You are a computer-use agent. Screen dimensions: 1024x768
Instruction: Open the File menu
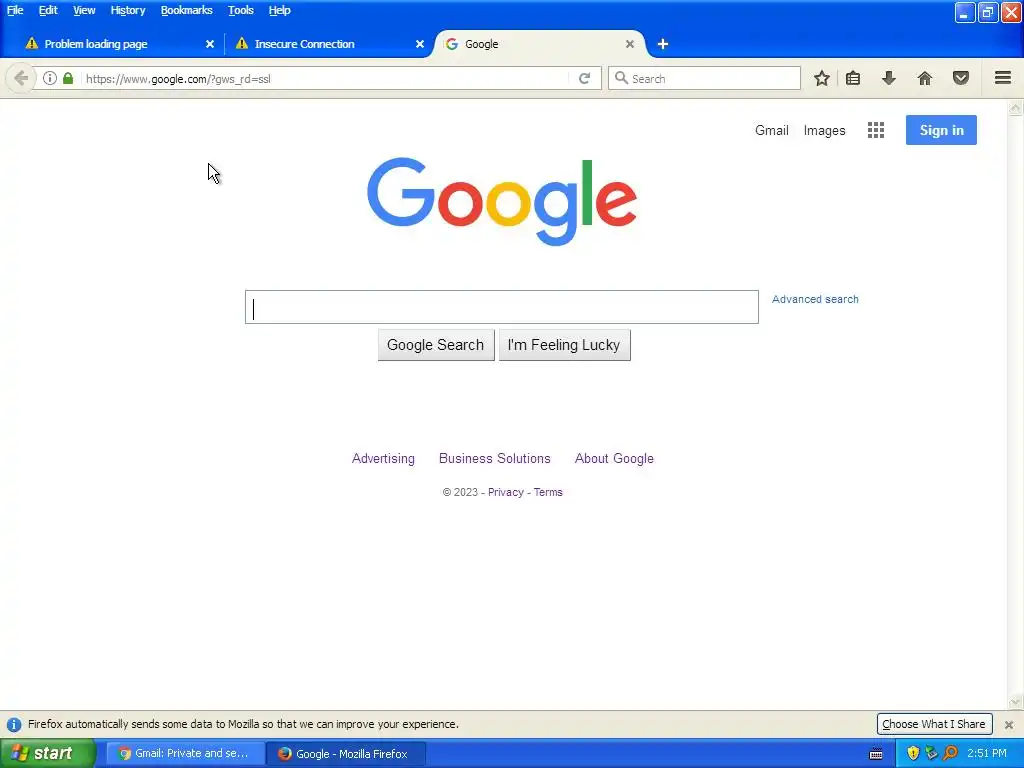pyautogui.click(x=15, y=10)
